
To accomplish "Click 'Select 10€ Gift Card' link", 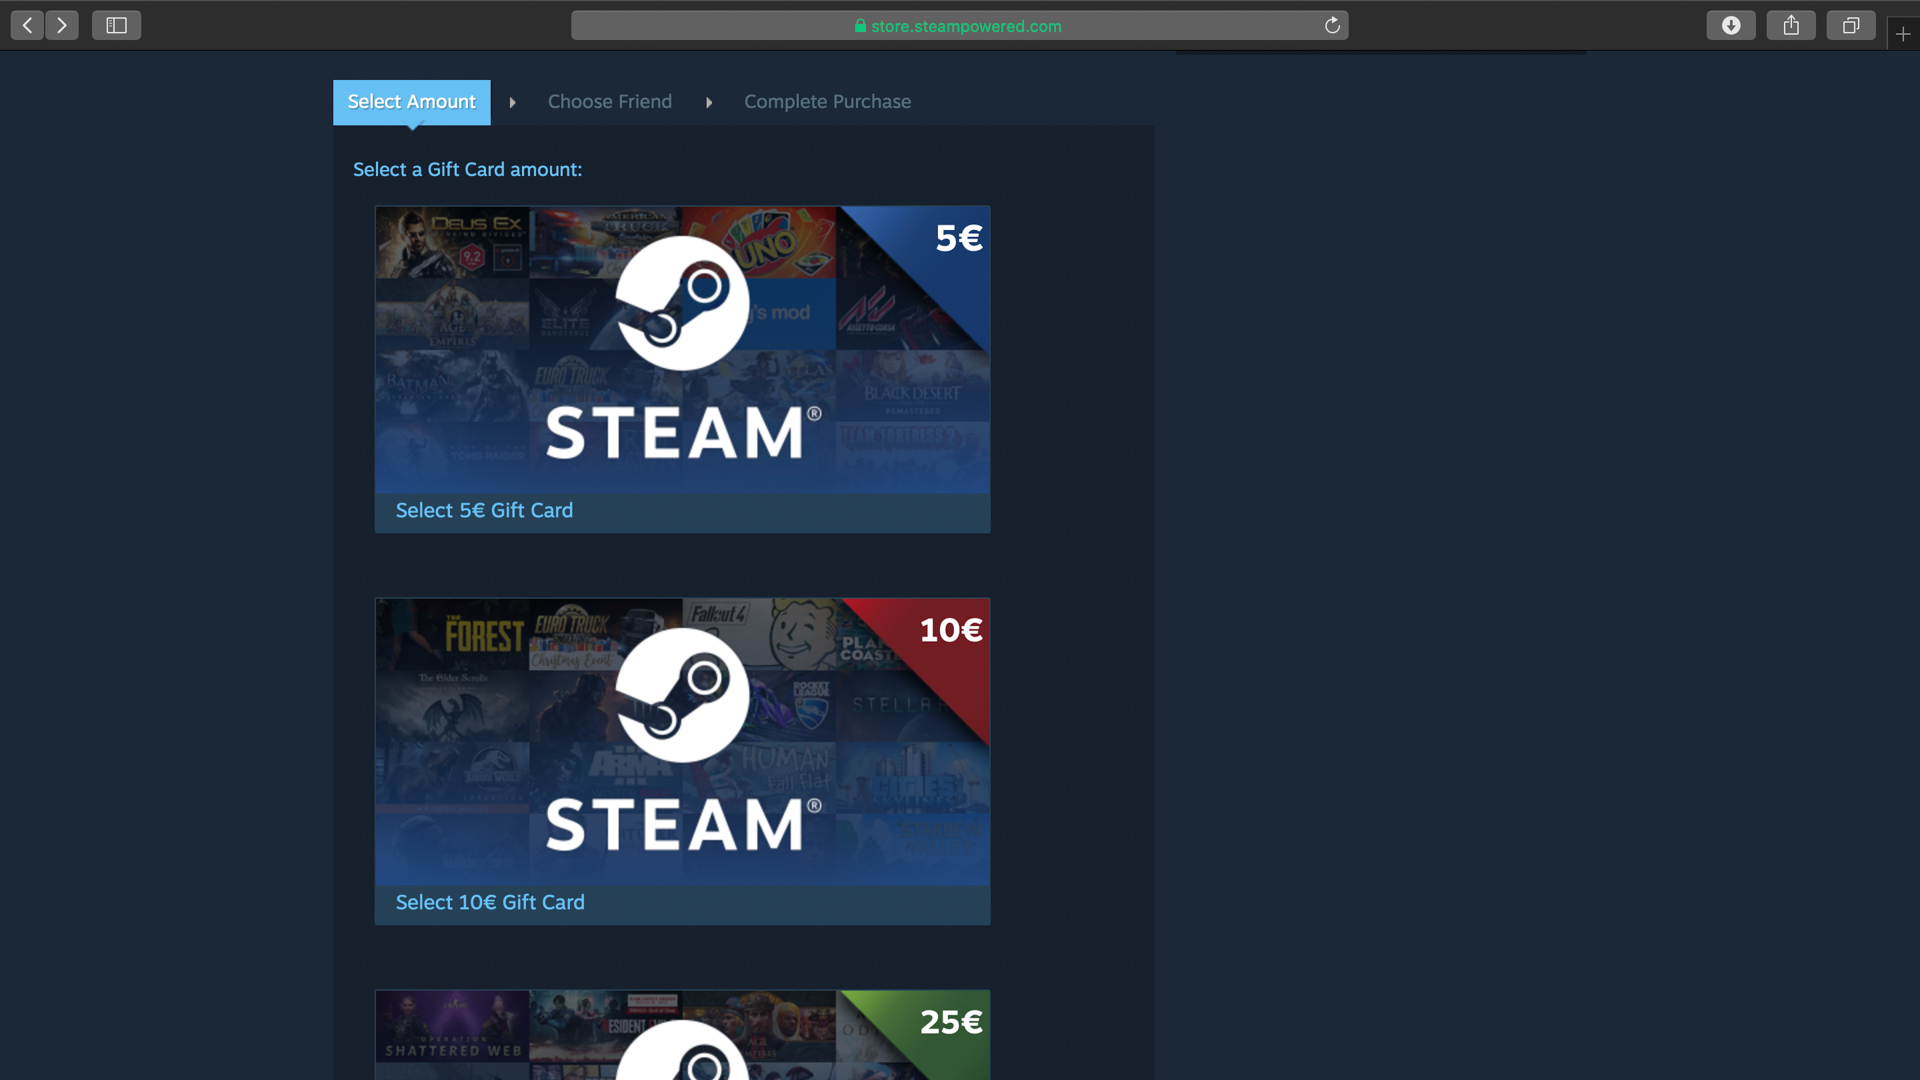I will 490,903.
